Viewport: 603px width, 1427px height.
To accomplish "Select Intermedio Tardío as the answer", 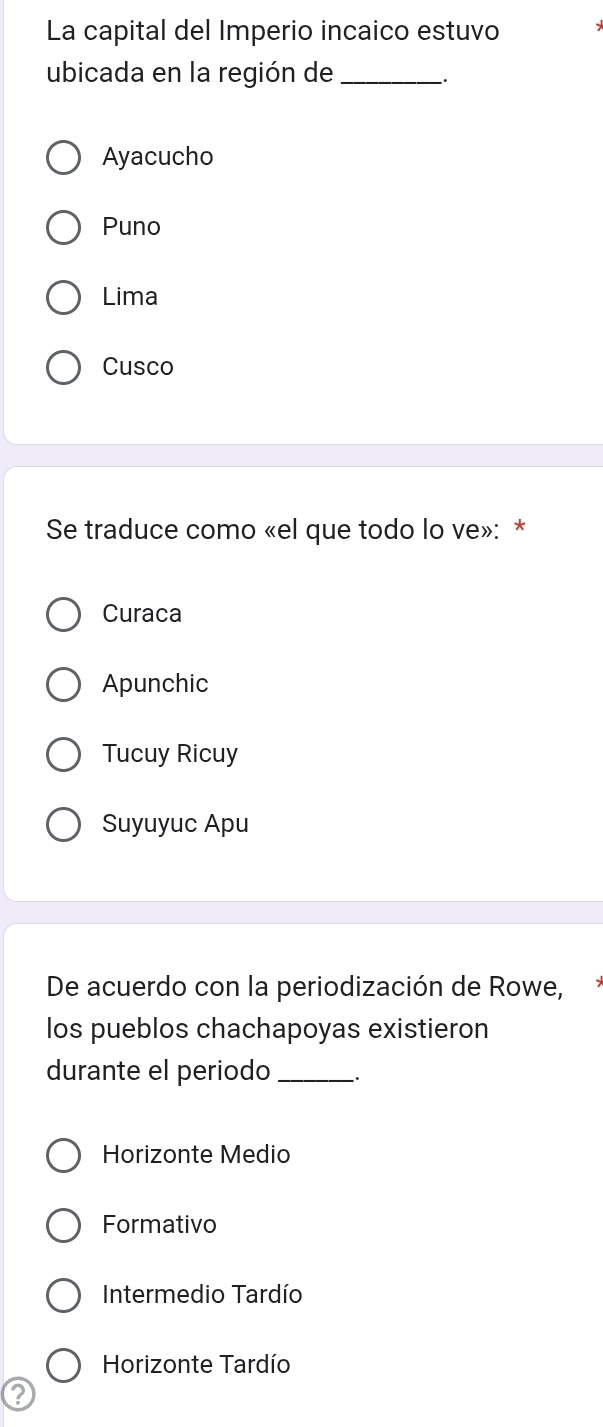I will tap(63, 1295).
